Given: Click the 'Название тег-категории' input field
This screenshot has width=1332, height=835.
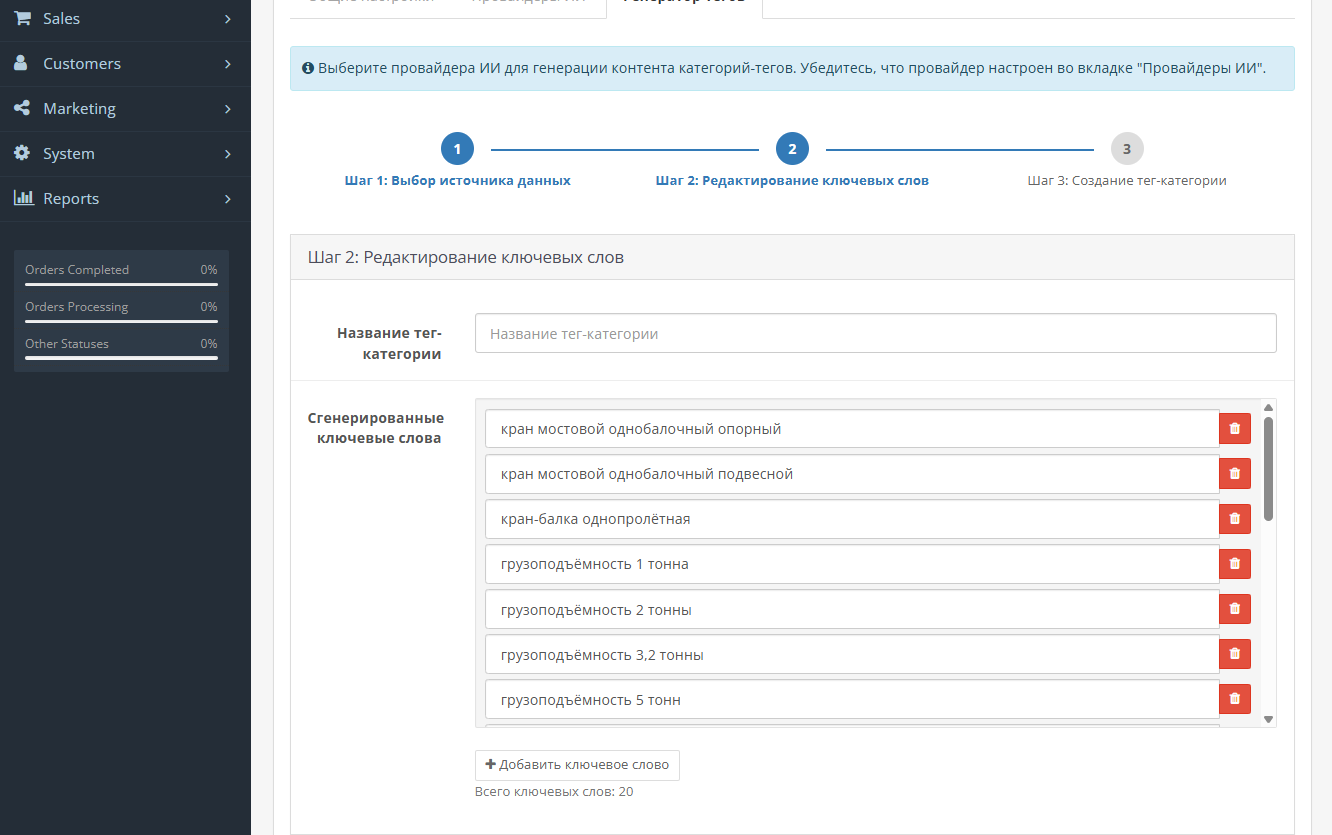Looking at the screenshot, I should point(875,334).
